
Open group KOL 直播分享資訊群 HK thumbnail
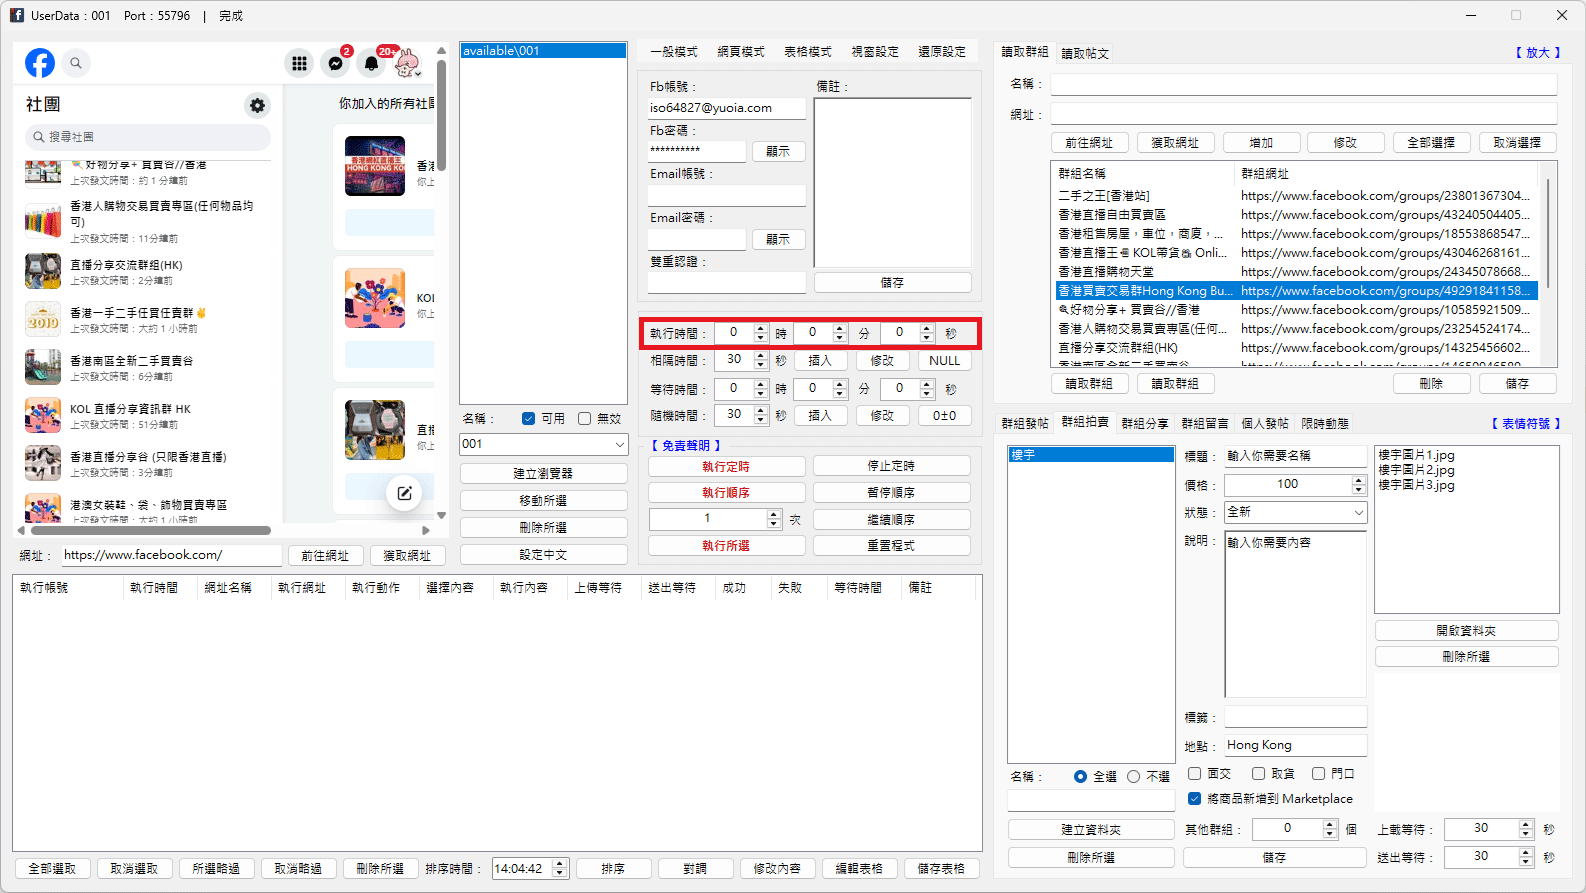[x=43, y=415]
